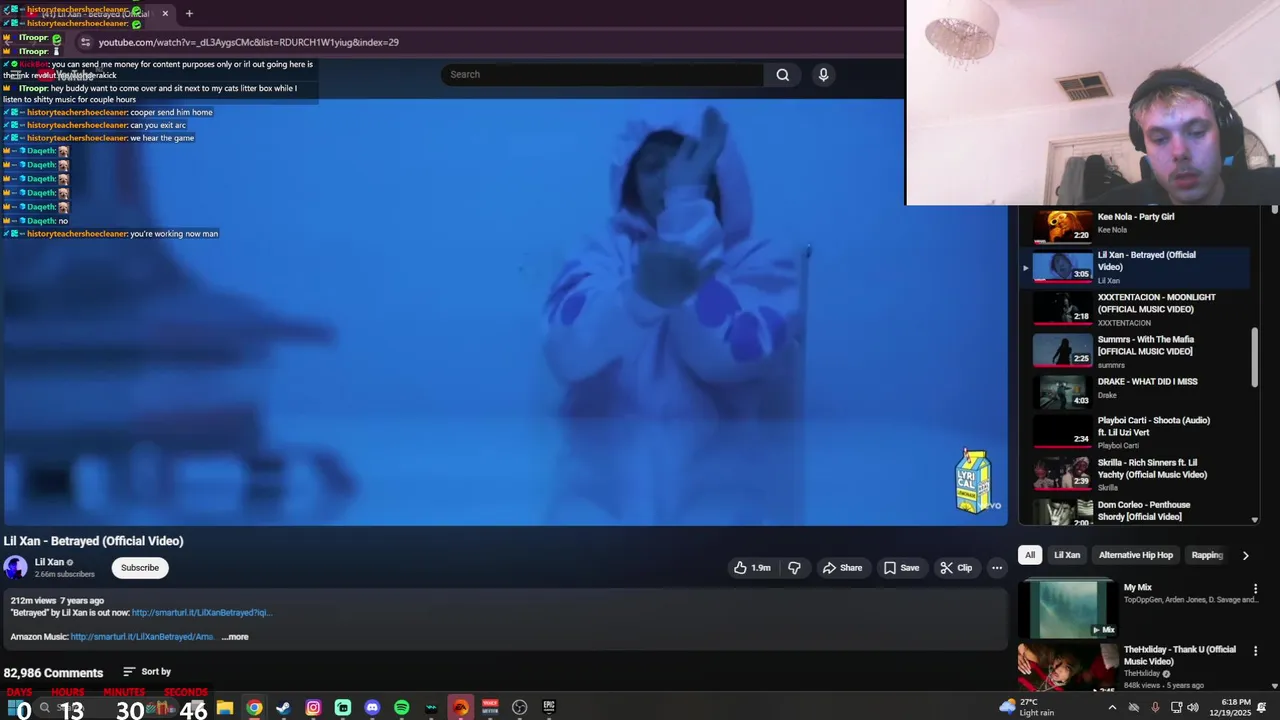Open Lil Xan channel avatar

[x=15, y=568]
